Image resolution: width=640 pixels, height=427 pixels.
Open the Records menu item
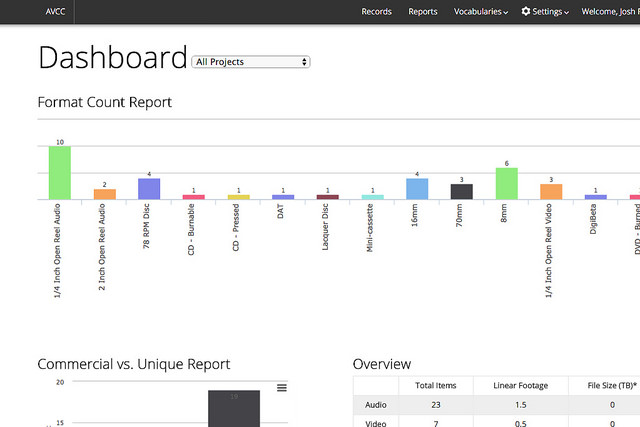pos(376,12)
